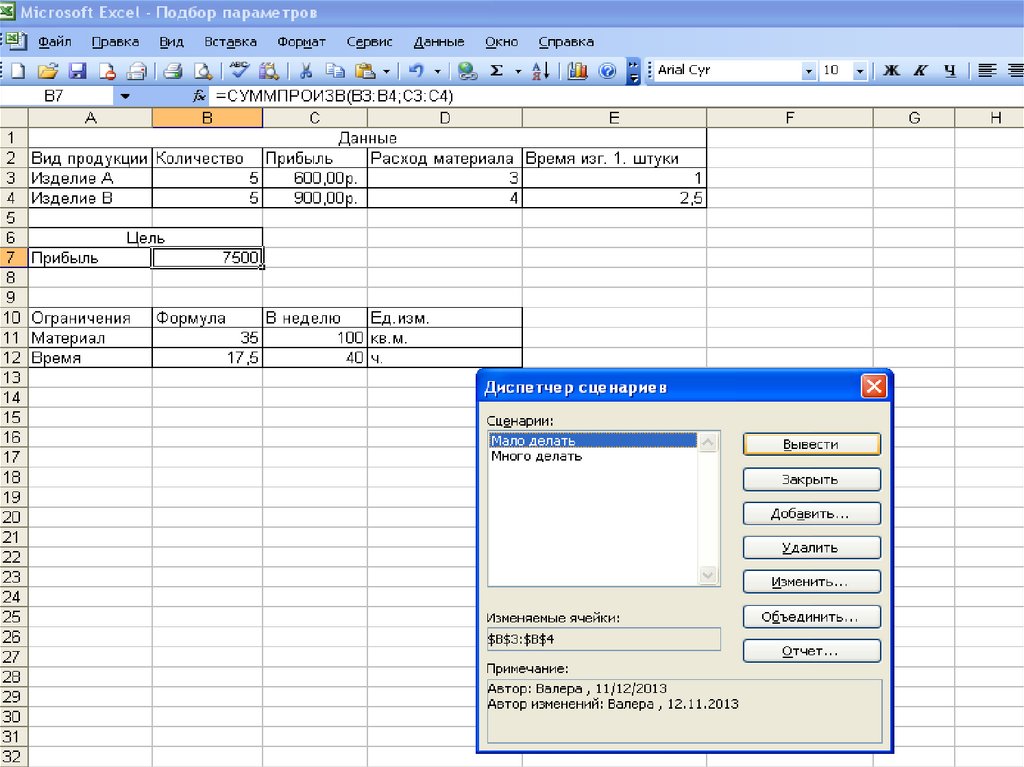
Task: Toggle bold formatting (Ж)
Action: pos(893,71)
